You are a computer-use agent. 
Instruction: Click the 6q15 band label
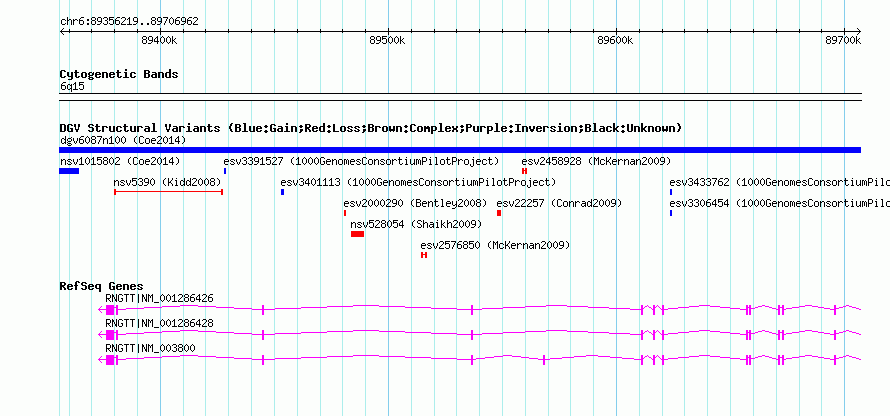(72, 86)
